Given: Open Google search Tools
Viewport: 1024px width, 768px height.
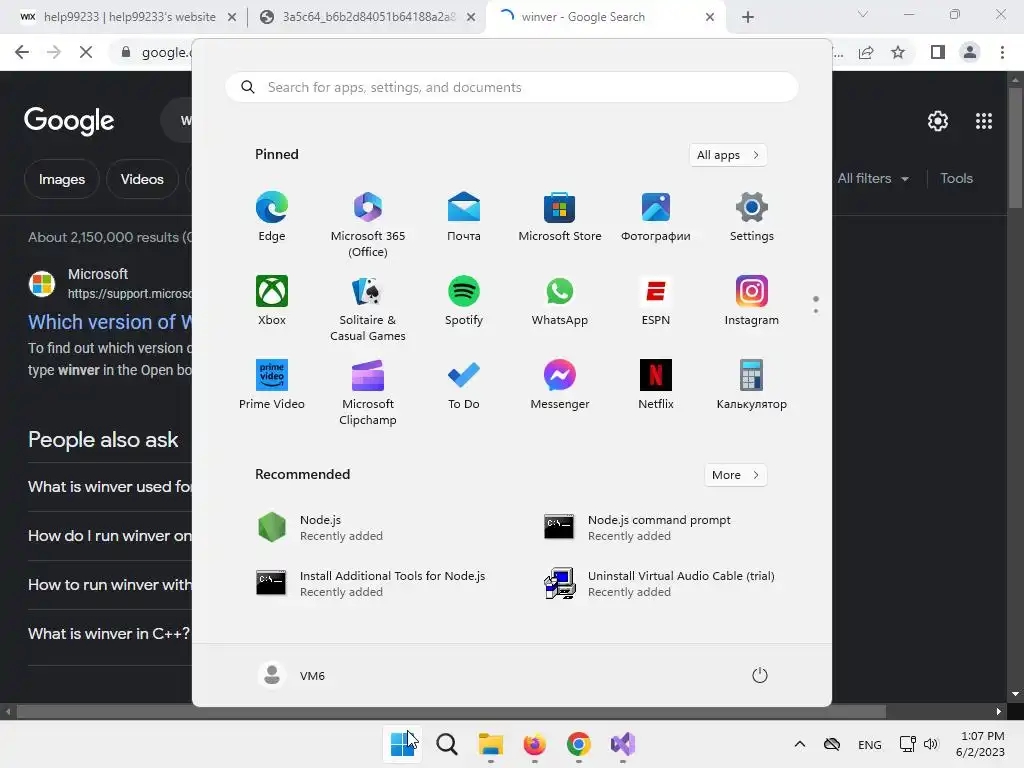Looking at the screenshot, I should tap(956, 178).
